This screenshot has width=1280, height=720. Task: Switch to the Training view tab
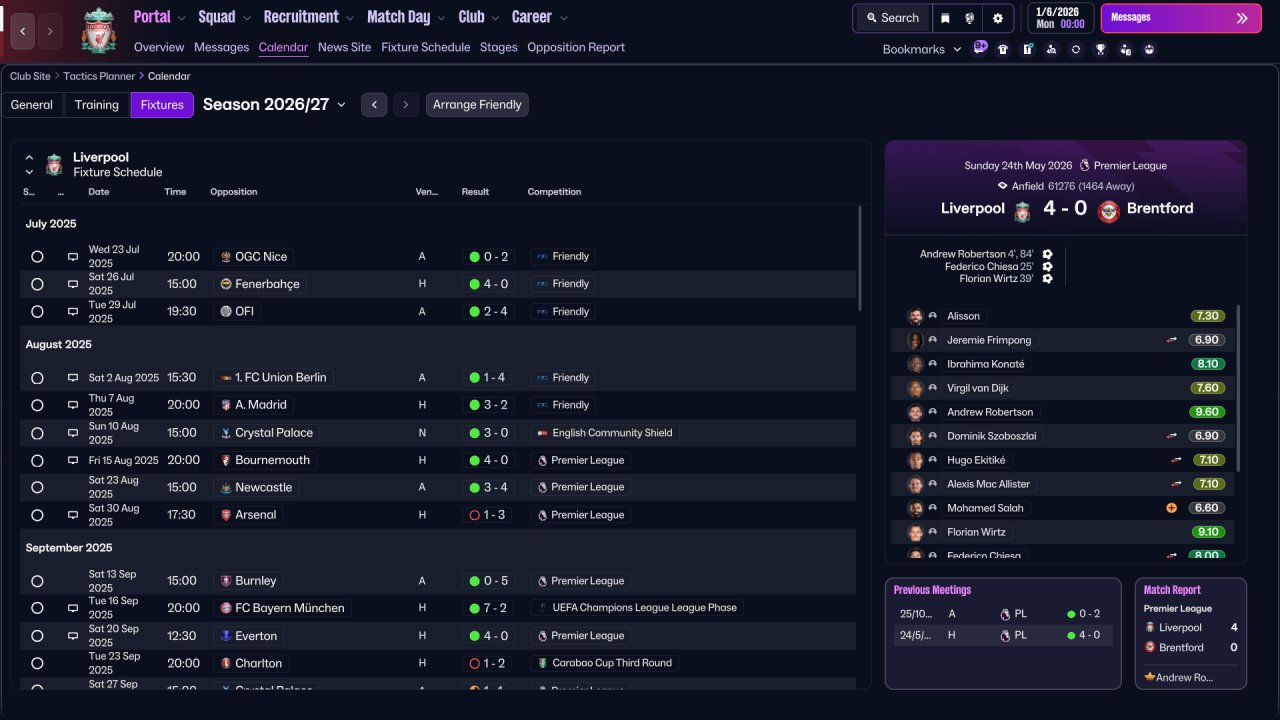[x=97, y=105]
